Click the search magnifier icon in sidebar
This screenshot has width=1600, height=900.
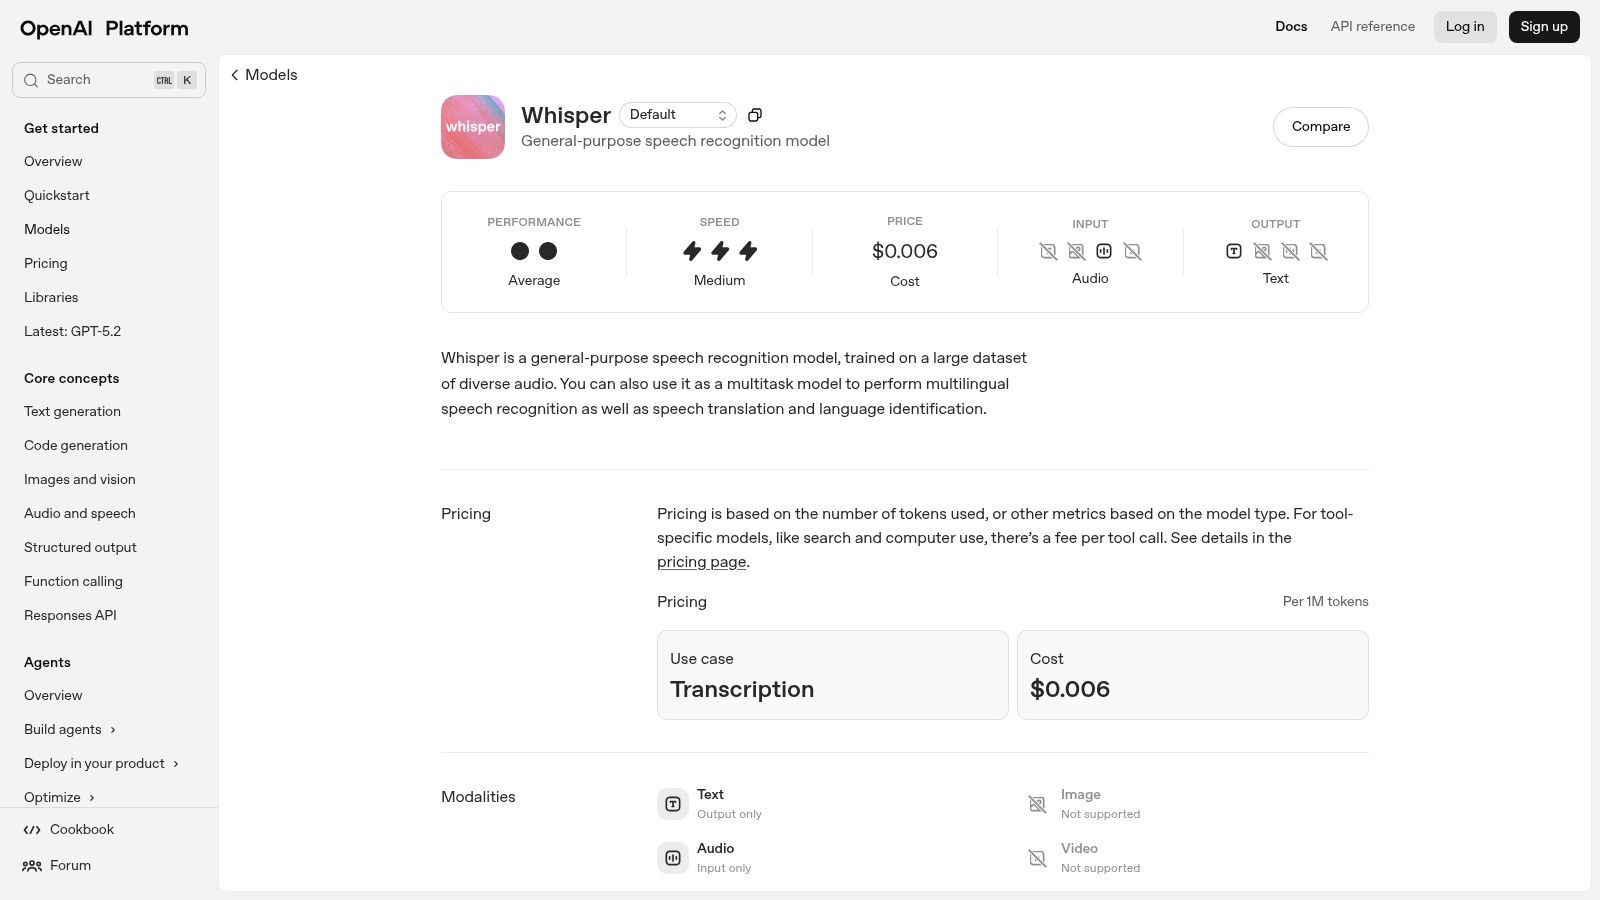(x=31, y=80)
